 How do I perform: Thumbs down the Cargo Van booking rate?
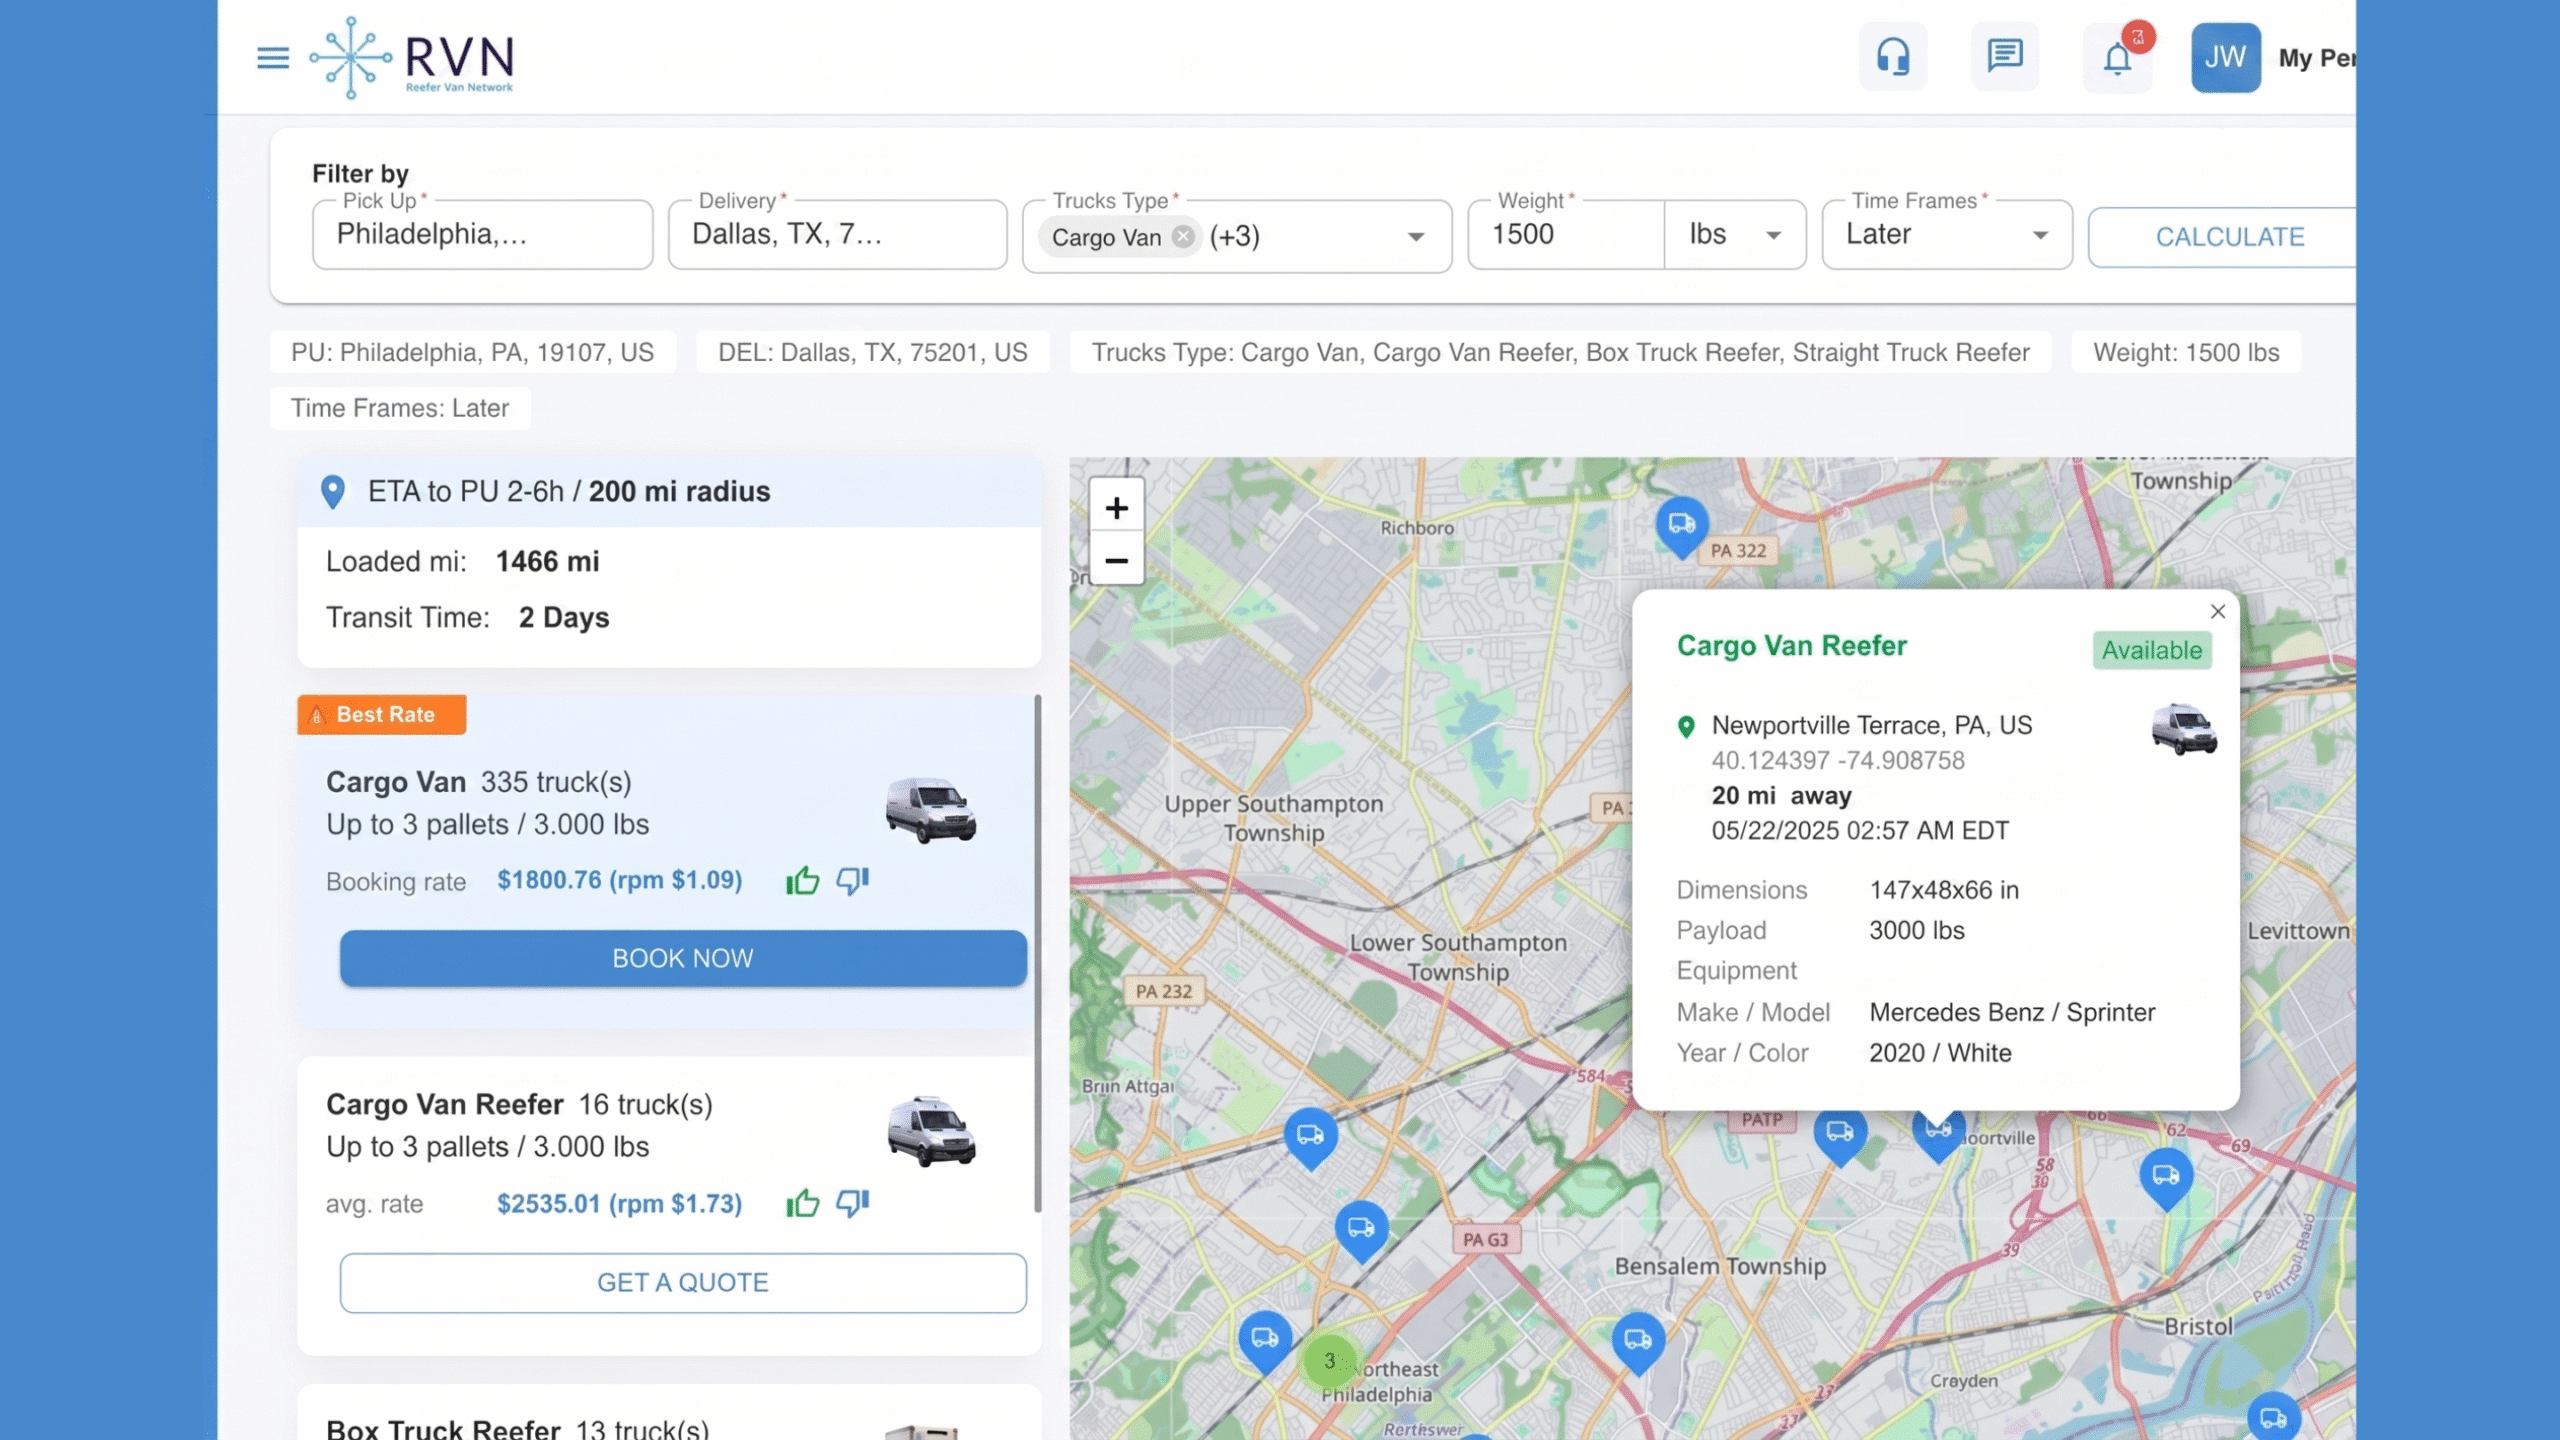pyautogui.click(x=852, y=881)
